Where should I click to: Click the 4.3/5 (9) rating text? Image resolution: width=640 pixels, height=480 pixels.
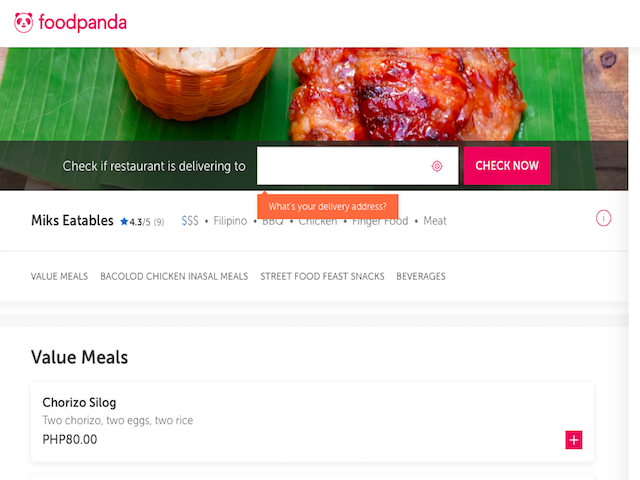point(147,222)
